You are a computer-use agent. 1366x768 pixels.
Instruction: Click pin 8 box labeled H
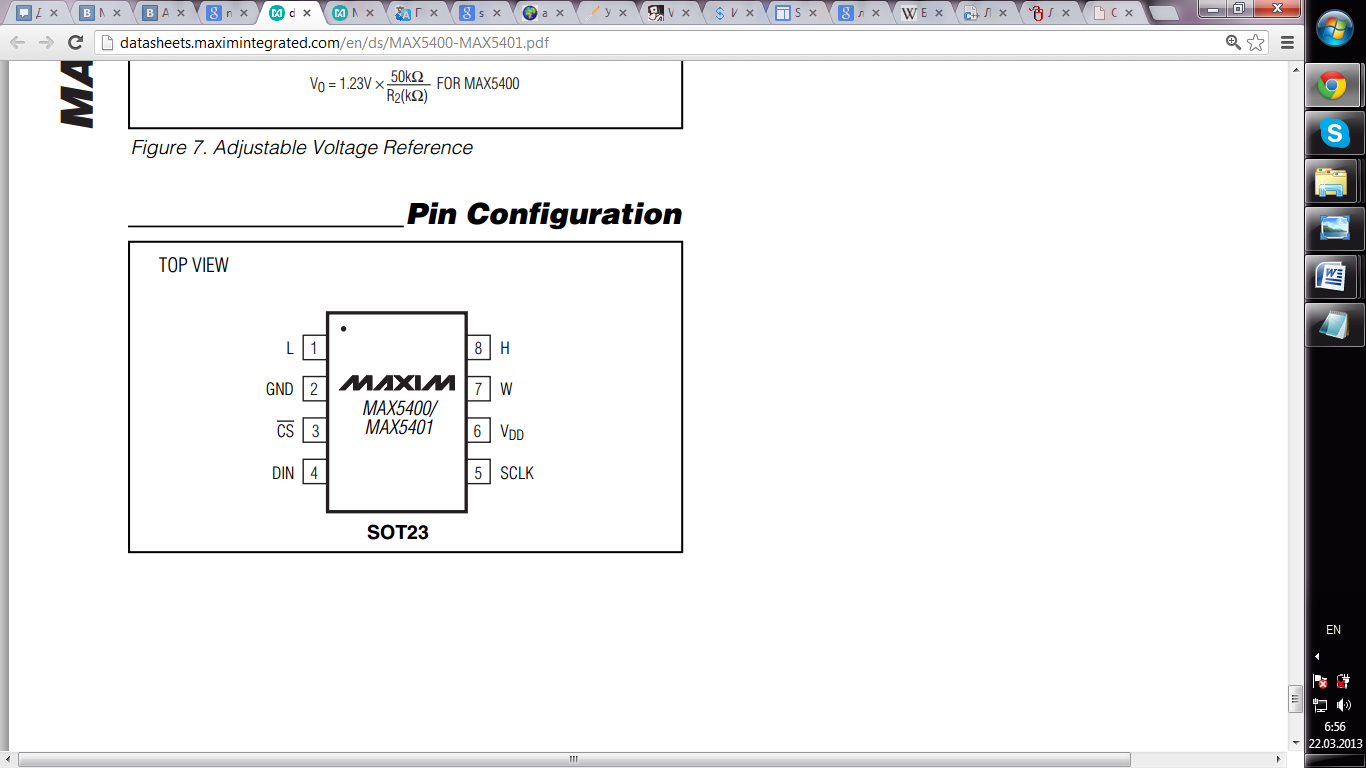(479, 348)
